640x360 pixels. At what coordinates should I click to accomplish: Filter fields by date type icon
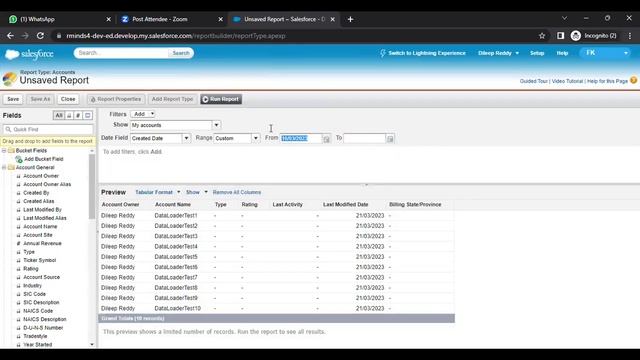point(87,116)
